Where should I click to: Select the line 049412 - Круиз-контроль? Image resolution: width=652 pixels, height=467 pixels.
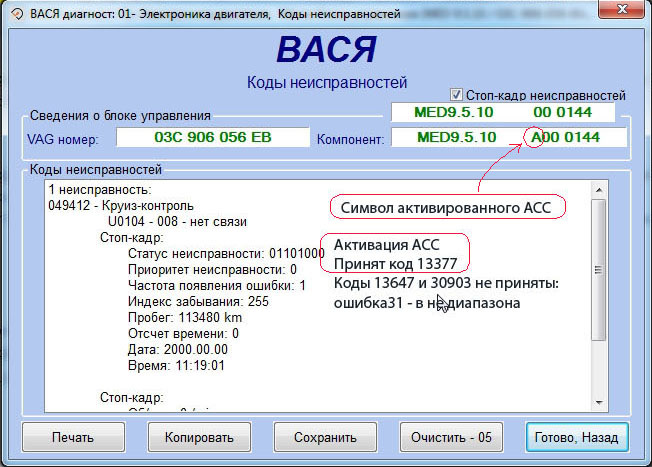click(x=121, y=205)
